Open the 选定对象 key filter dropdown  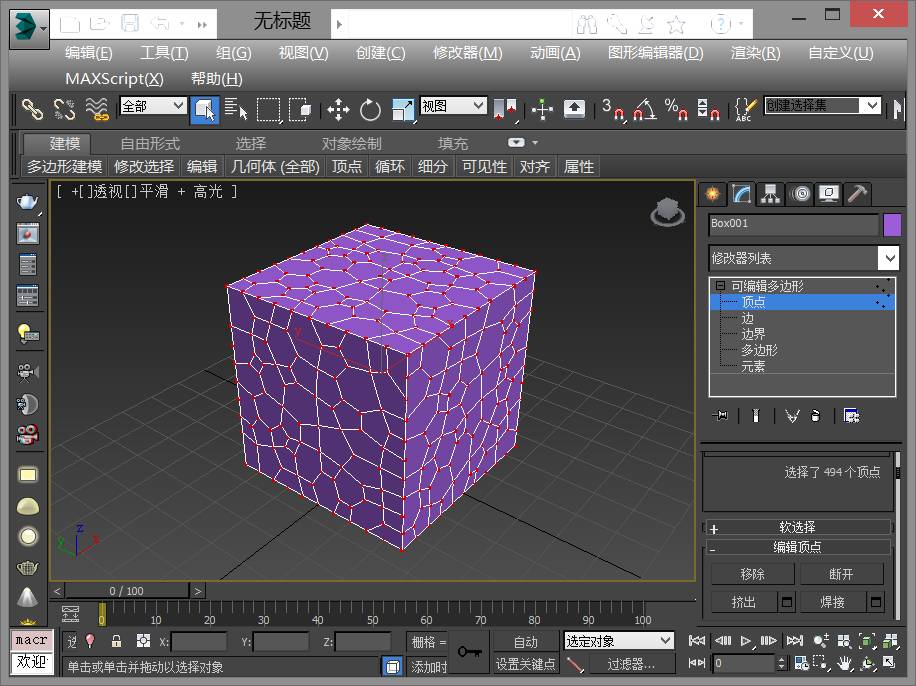(619, 641)
